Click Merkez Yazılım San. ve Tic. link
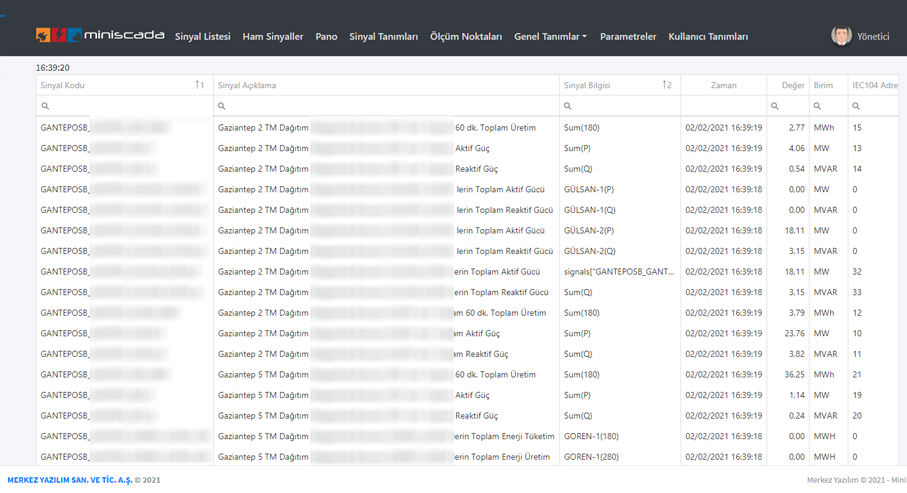Image resolution: width=907 pixels, height=493 pixels. click(70, 480)
